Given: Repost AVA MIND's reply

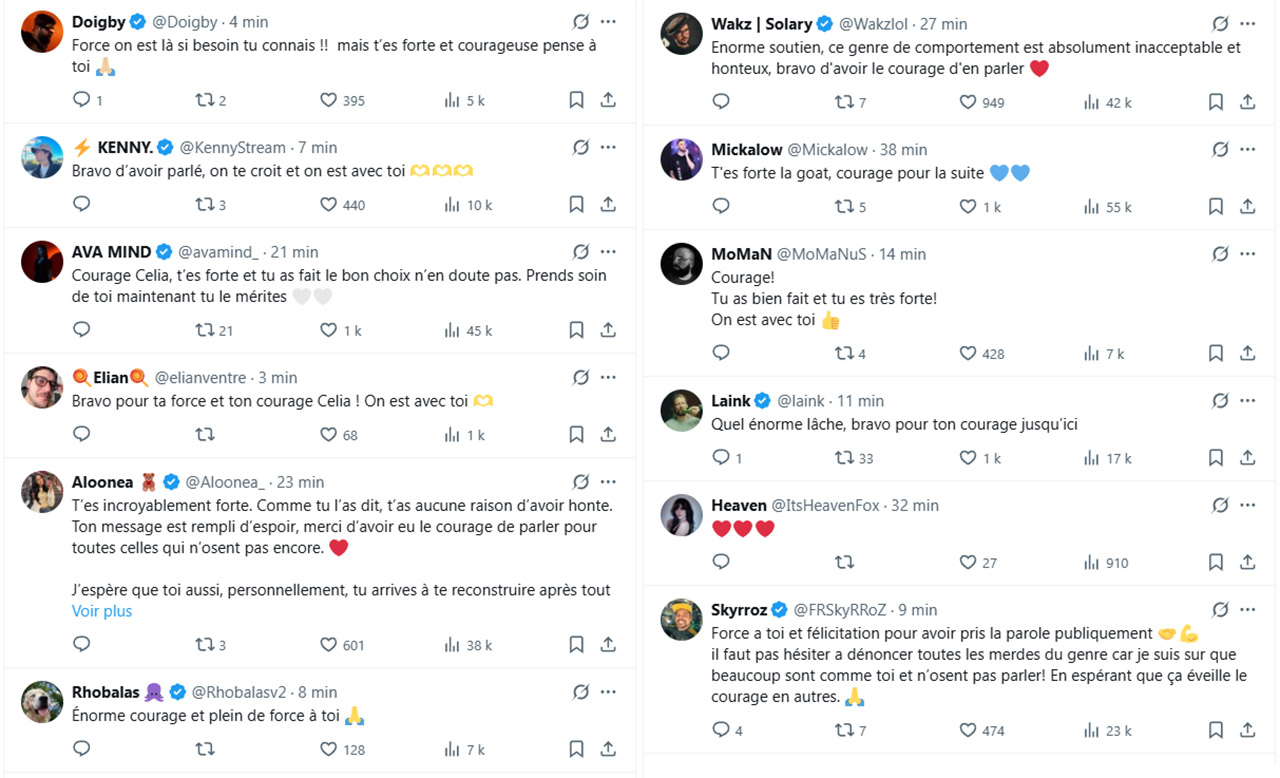Looking at the screenshot, I should [205, 330].
